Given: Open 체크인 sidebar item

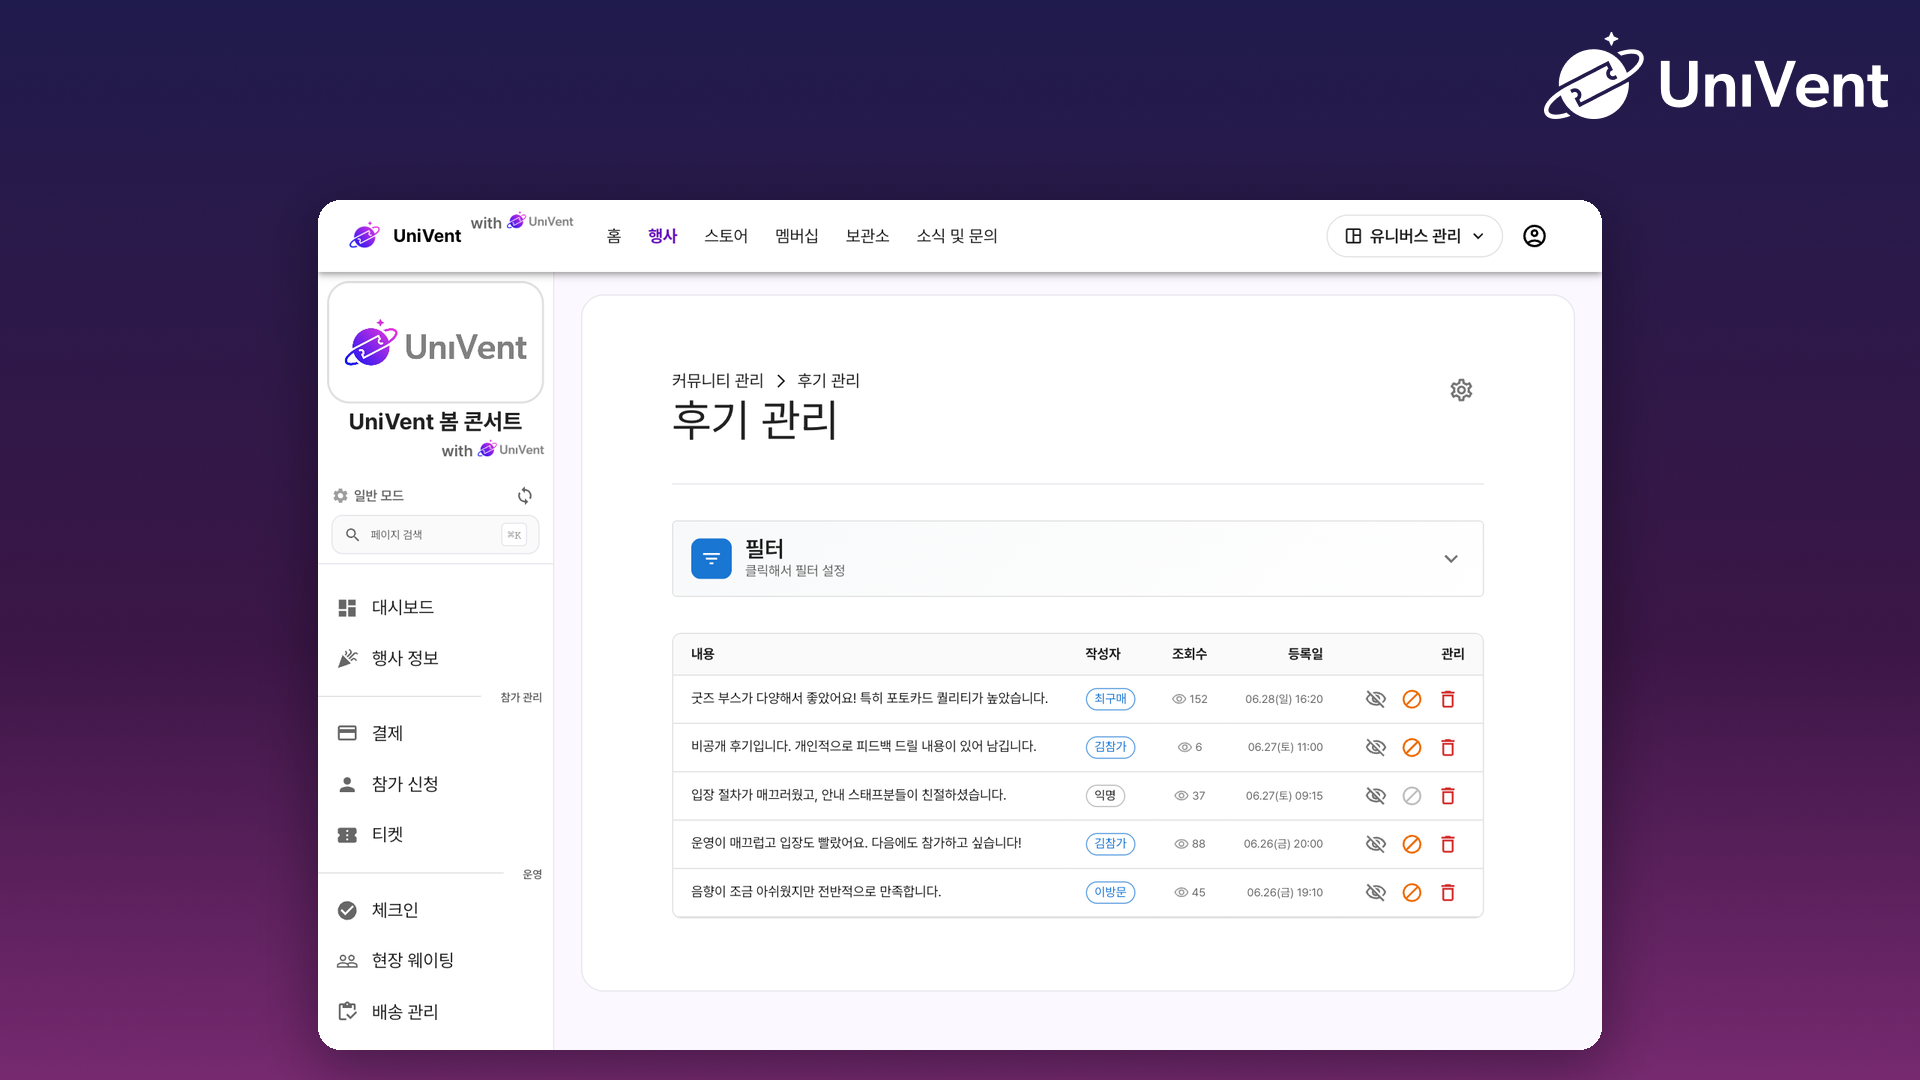Looking at the screenshot, I should (435, 910).
